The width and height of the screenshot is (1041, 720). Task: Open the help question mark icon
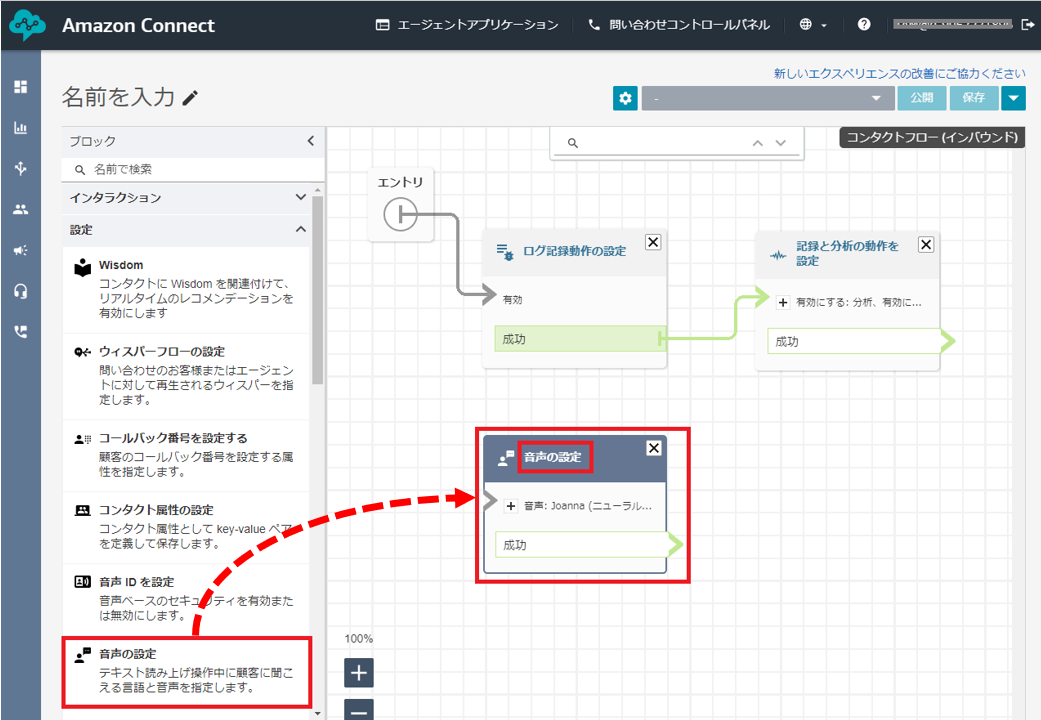864,25
